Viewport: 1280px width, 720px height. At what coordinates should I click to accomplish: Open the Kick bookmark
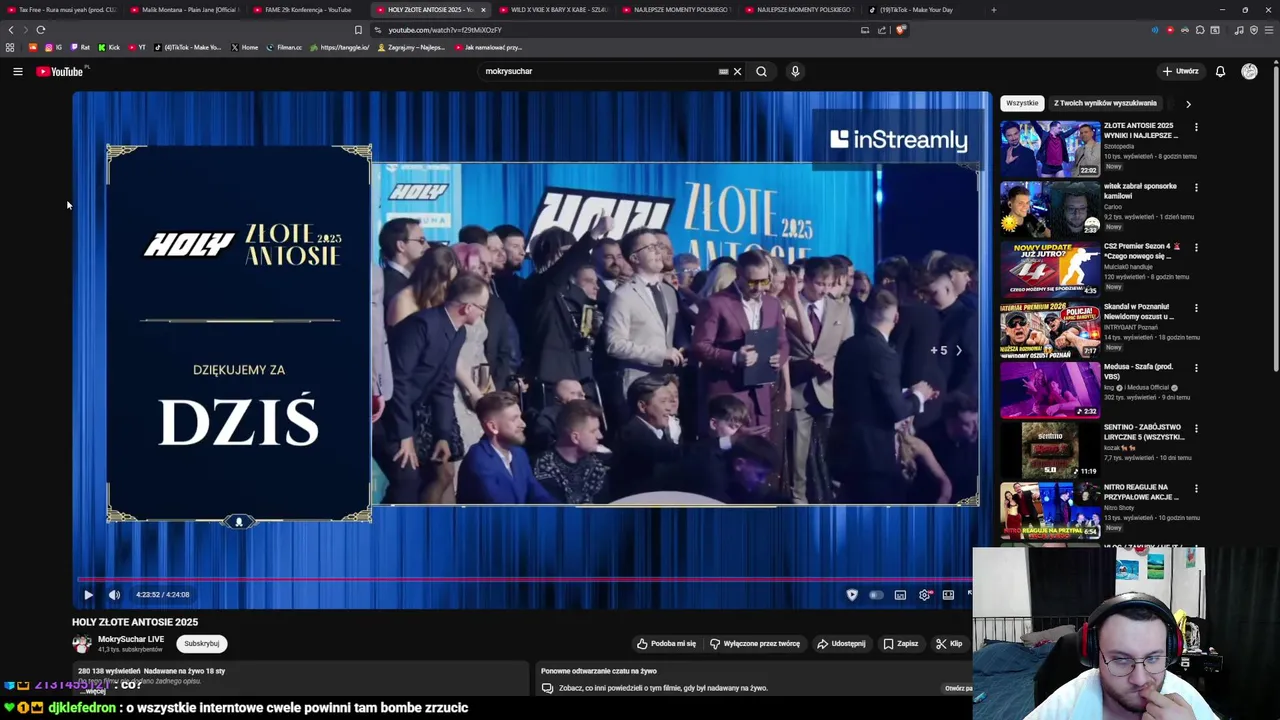tap(108, 47)
